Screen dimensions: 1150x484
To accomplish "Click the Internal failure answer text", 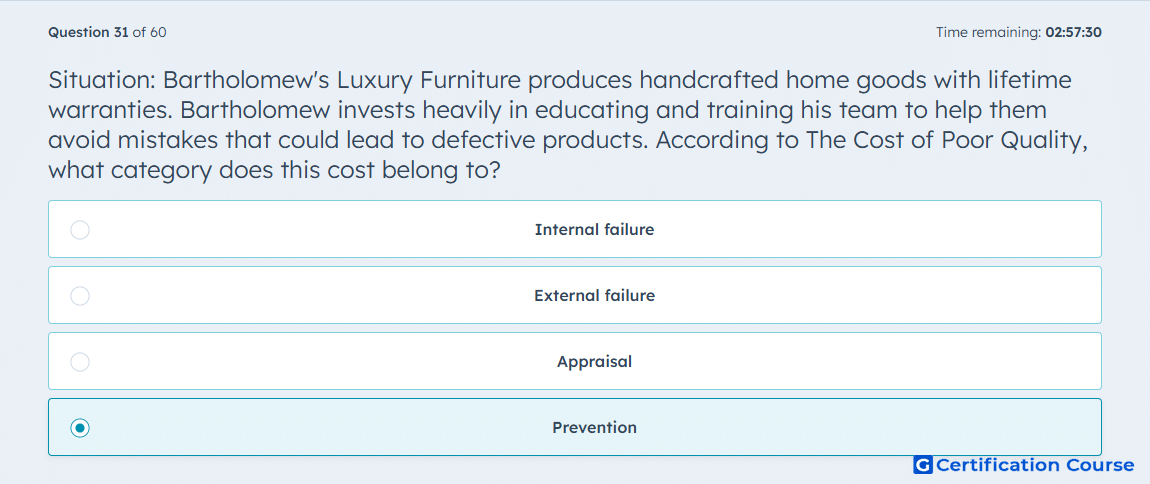I will (594, 230).
